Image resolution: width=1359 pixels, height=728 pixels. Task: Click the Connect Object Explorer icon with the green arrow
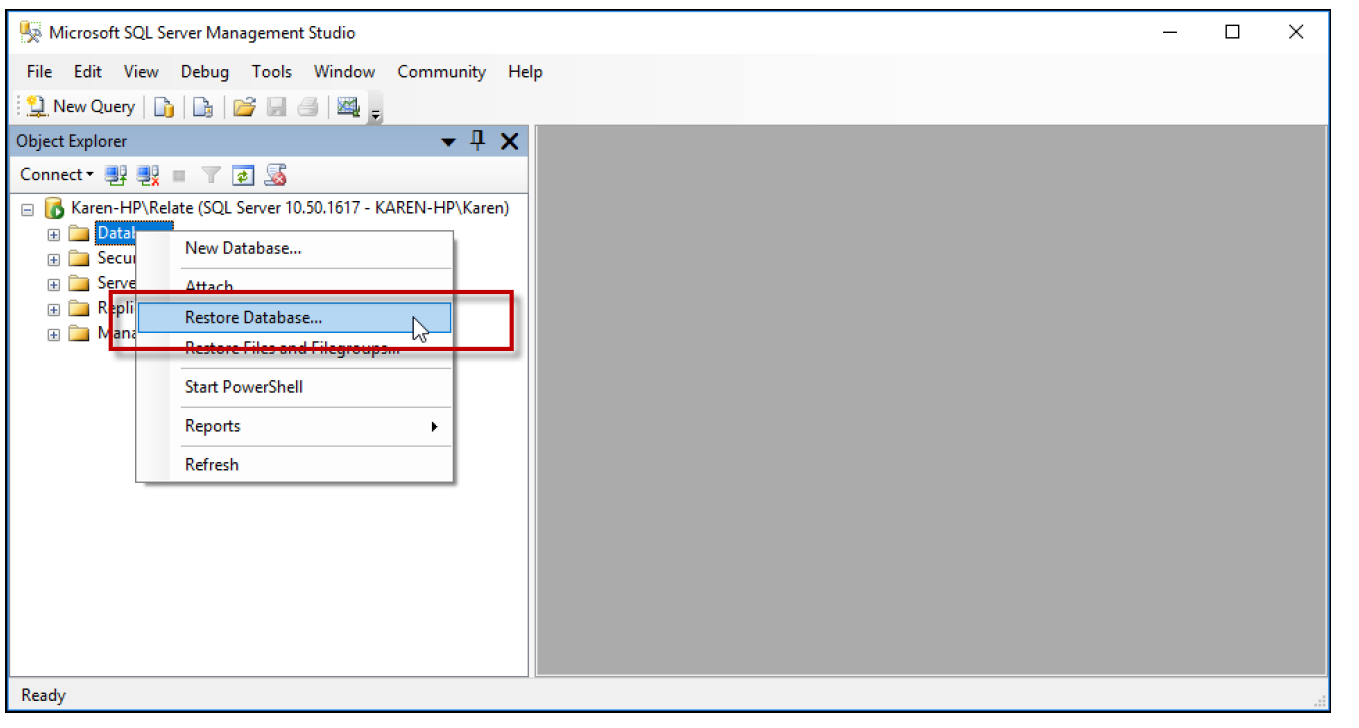(x=116, y=176)
